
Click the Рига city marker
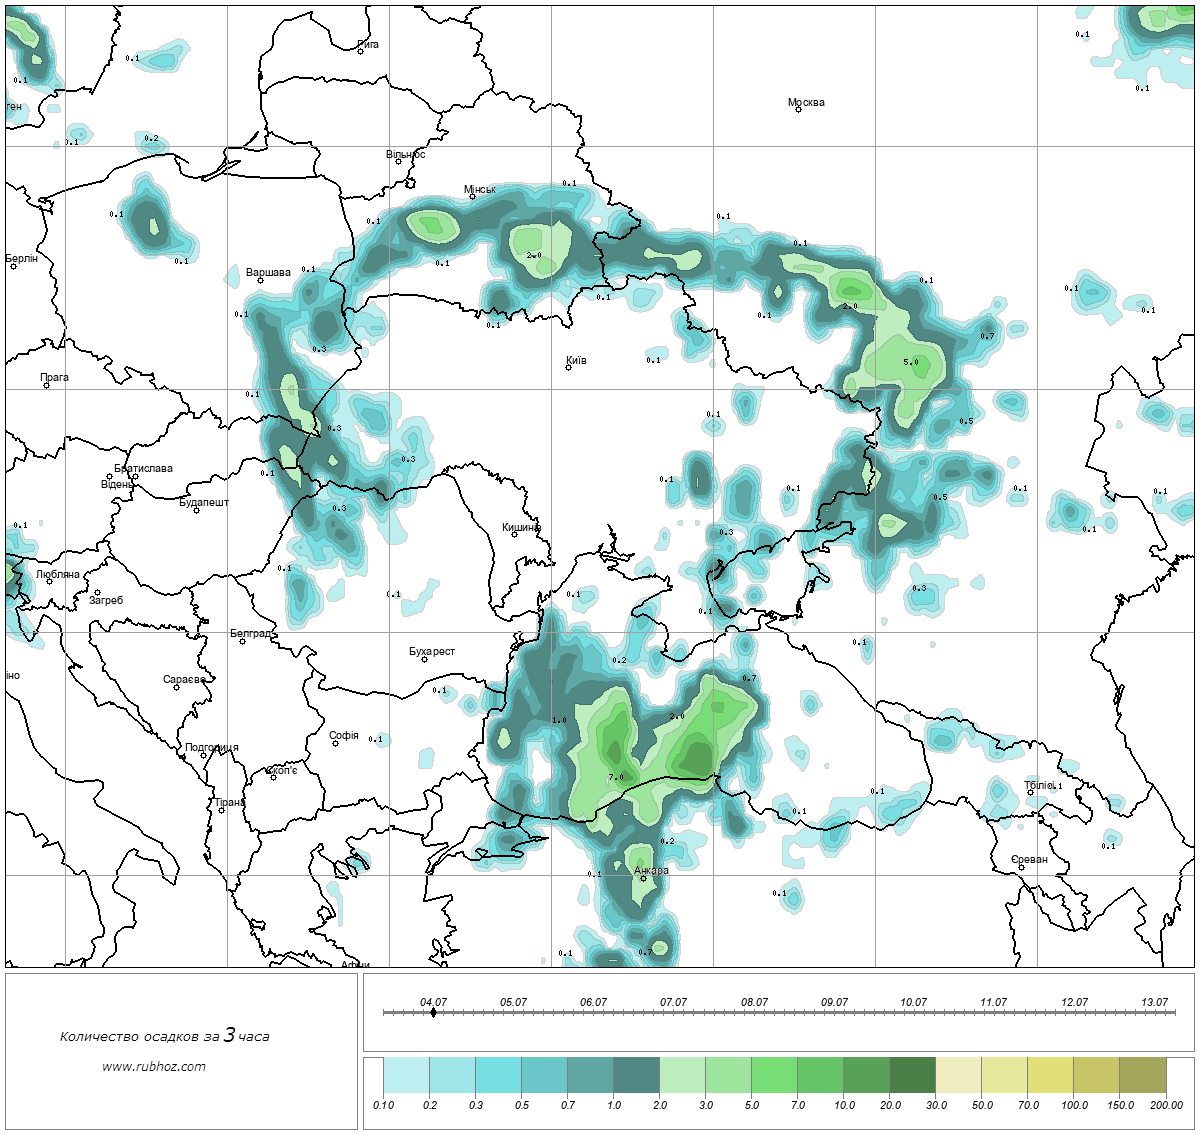coord(361,51)
